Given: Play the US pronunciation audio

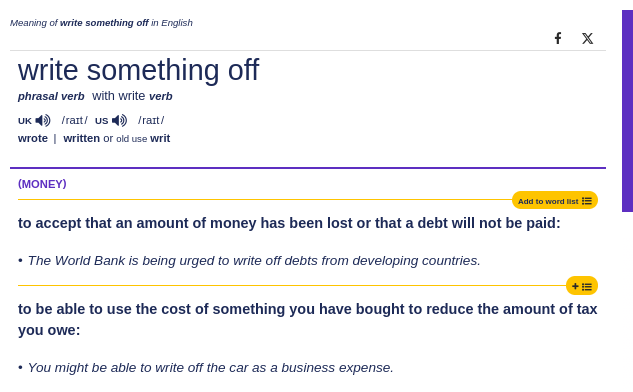Looking at the screenshot, I should pos(119,120).
